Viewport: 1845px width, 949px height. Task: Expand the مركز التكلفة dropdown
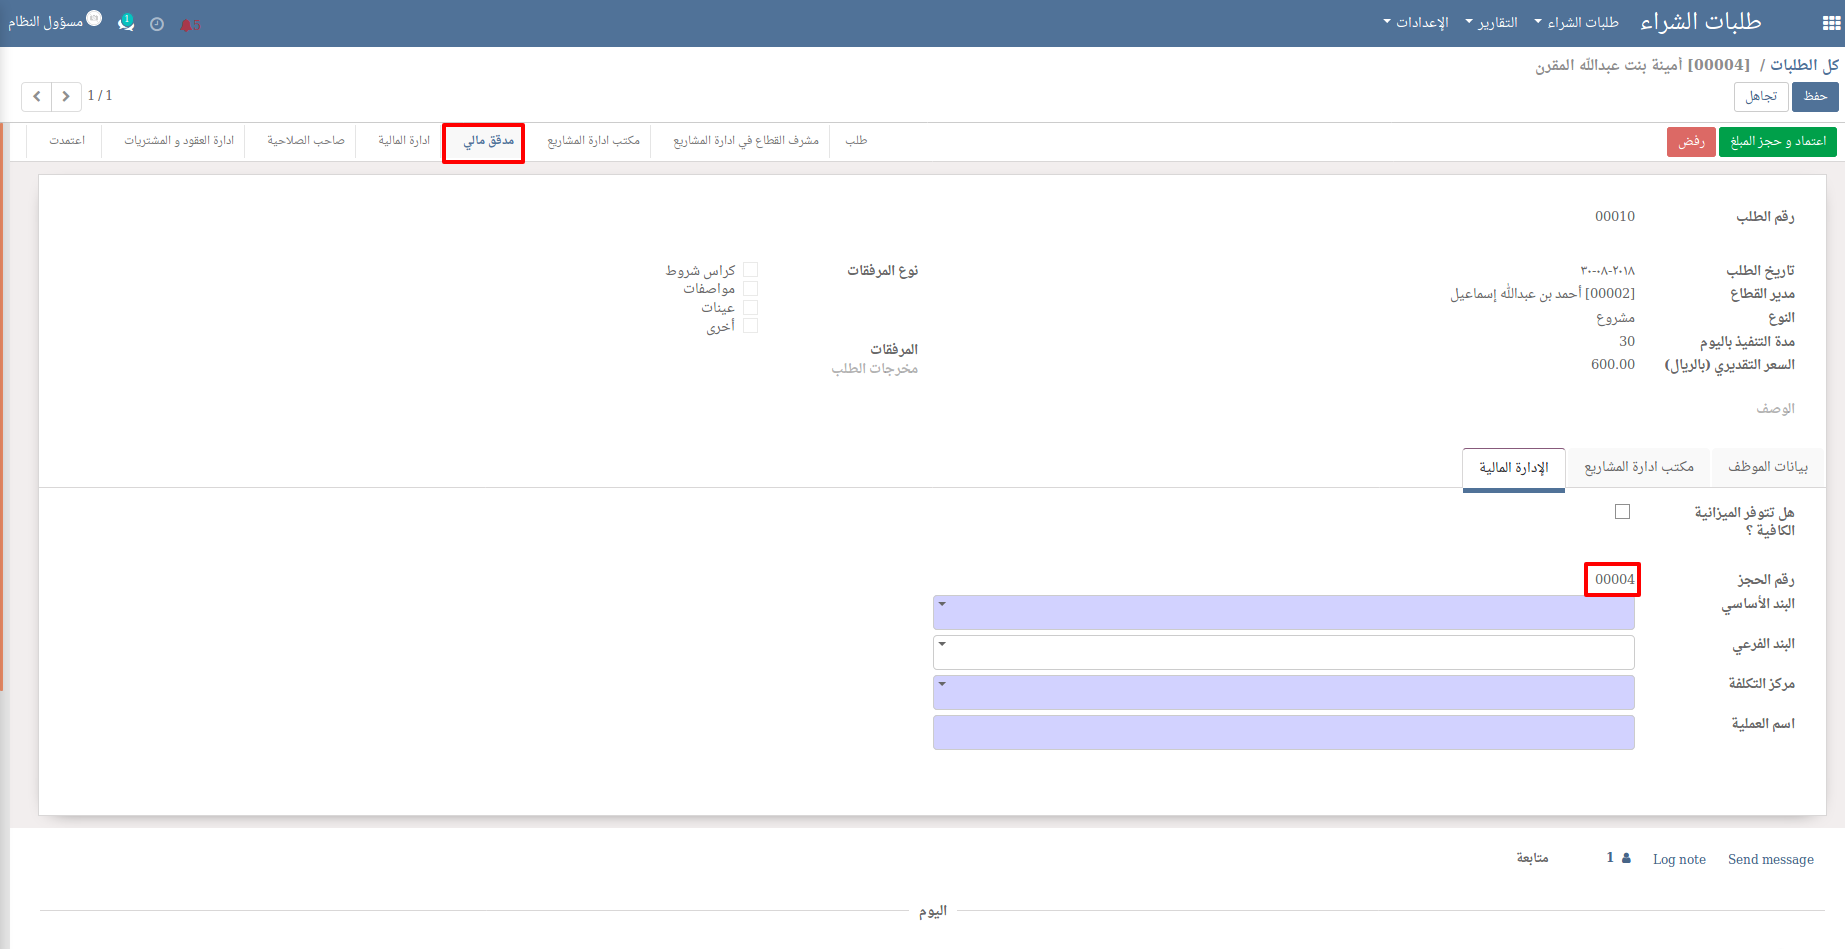pyautogui.click(x=1284, y=692)
